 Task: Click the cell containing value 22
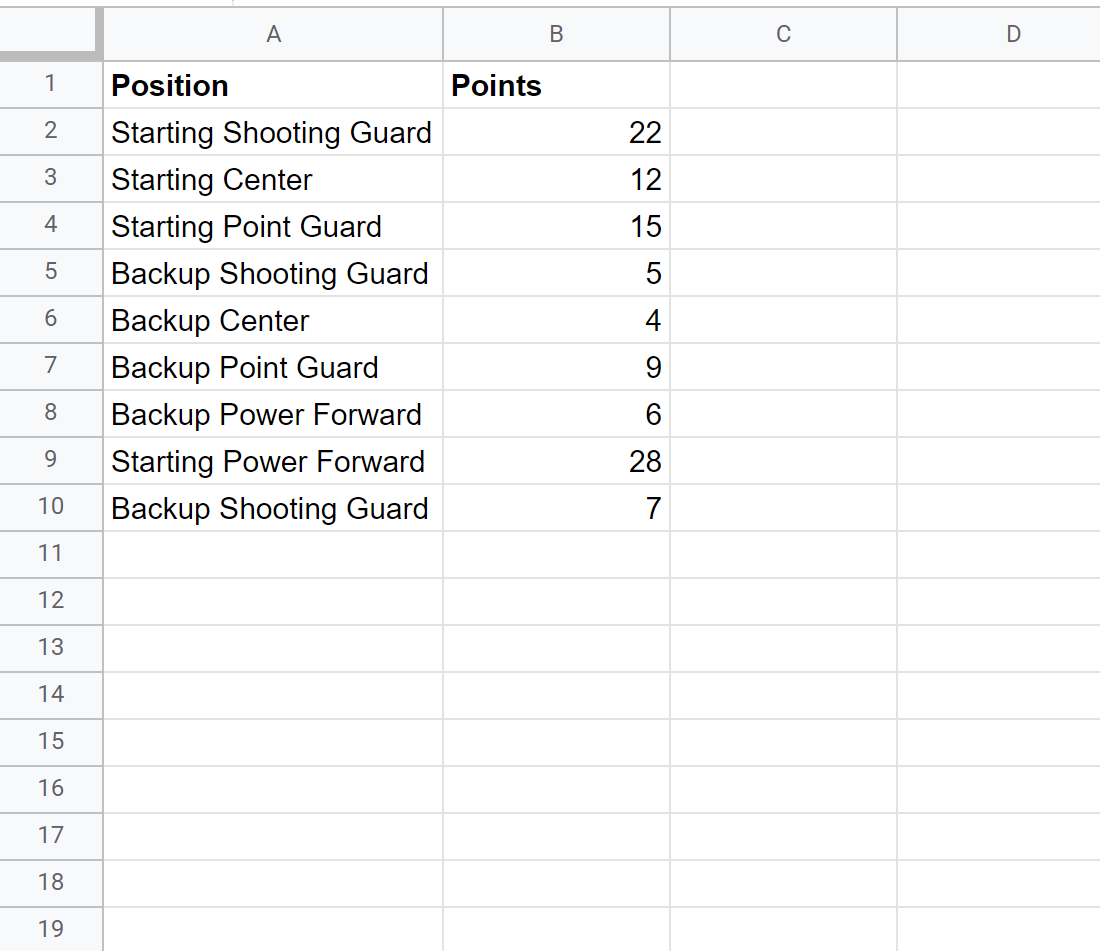[x=556, y=133]
